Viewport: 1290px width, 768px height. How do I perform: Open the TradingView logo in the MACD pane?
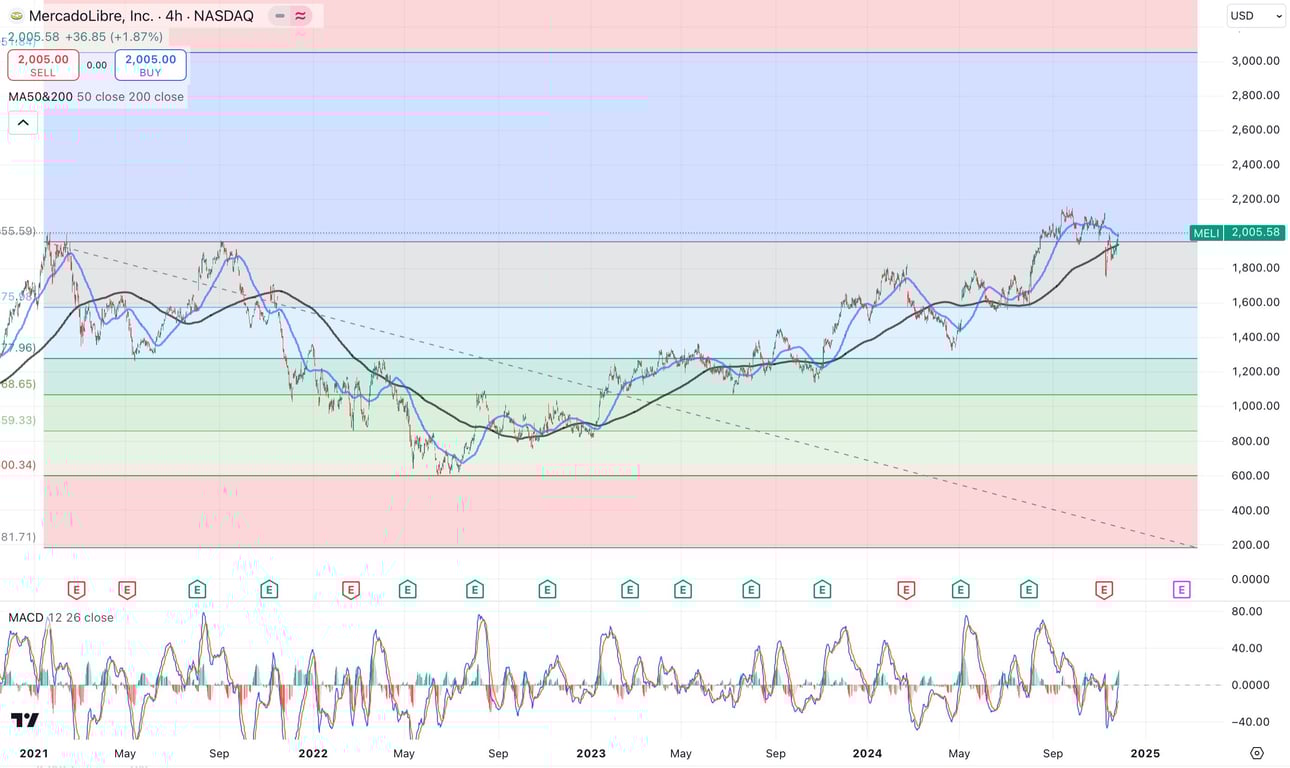[25, 720]
